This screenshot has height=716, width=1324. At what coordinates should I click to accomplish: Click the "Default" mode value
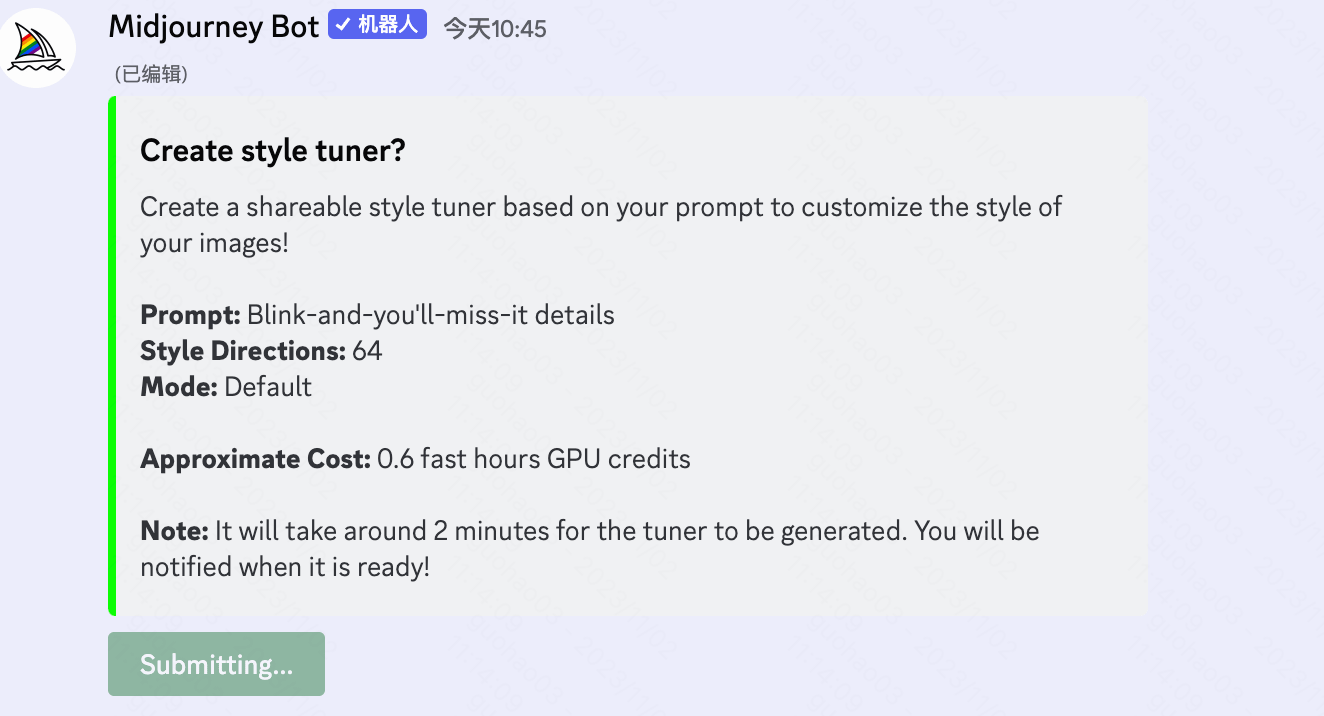[268, 388]
